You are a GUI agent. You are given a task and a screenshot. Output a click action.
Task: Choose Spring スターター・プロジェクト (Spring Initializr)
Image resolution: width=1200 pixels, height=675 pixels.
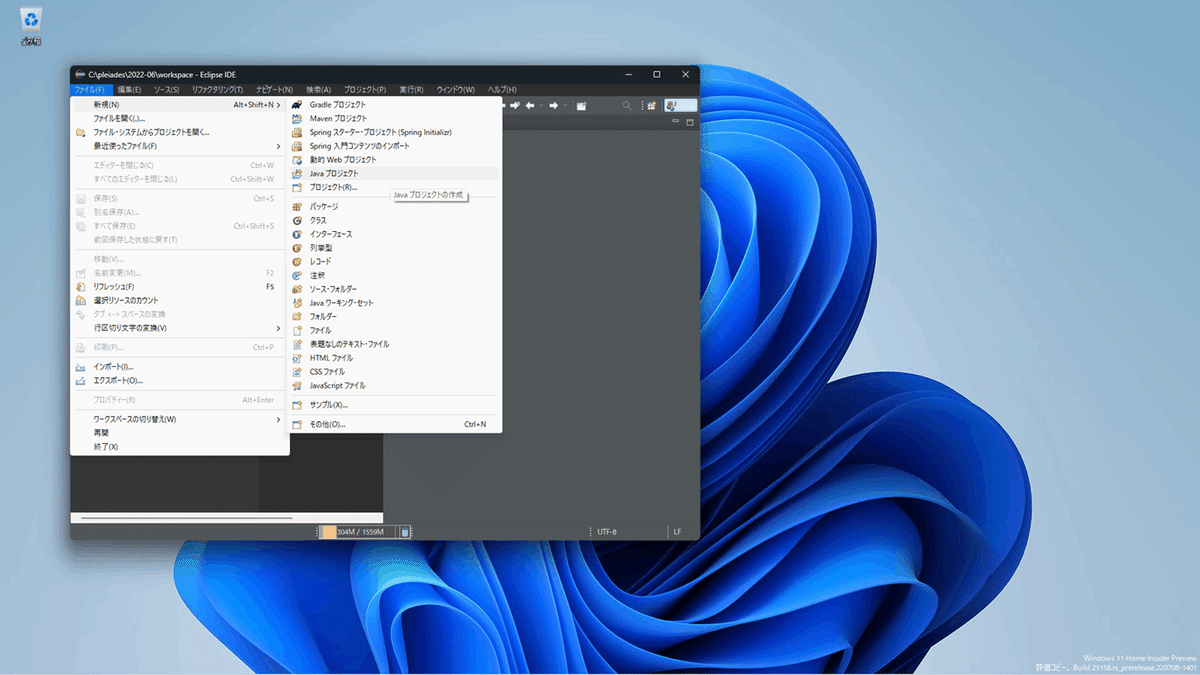tap(394, 132)
